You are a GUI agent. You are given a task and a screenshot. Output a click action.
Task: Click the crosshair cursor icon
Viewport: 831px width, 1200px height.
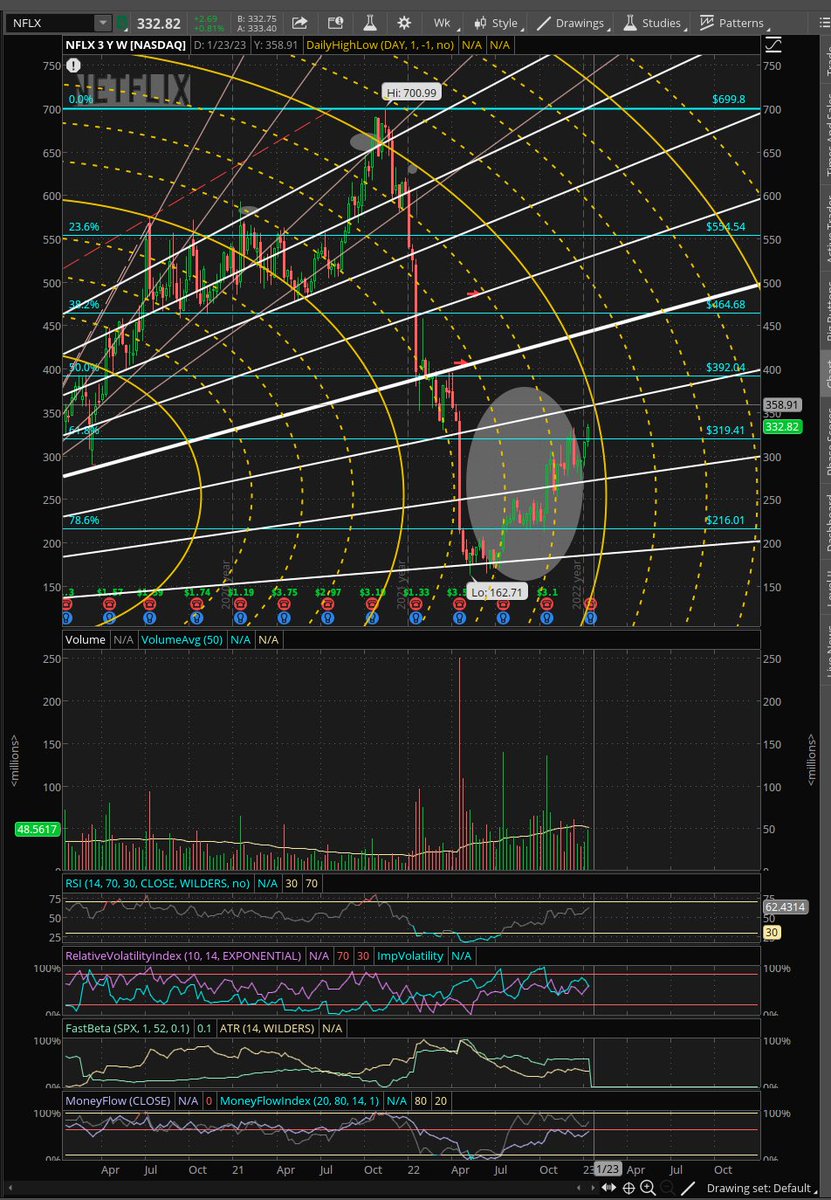630,1188
